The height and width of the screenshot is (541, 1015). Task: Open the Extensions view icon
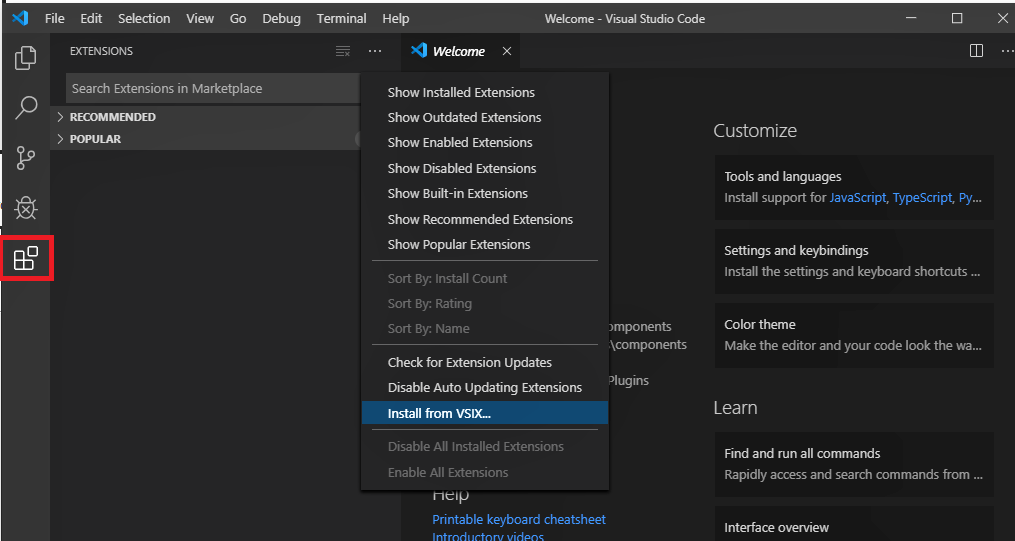point(26,258)
